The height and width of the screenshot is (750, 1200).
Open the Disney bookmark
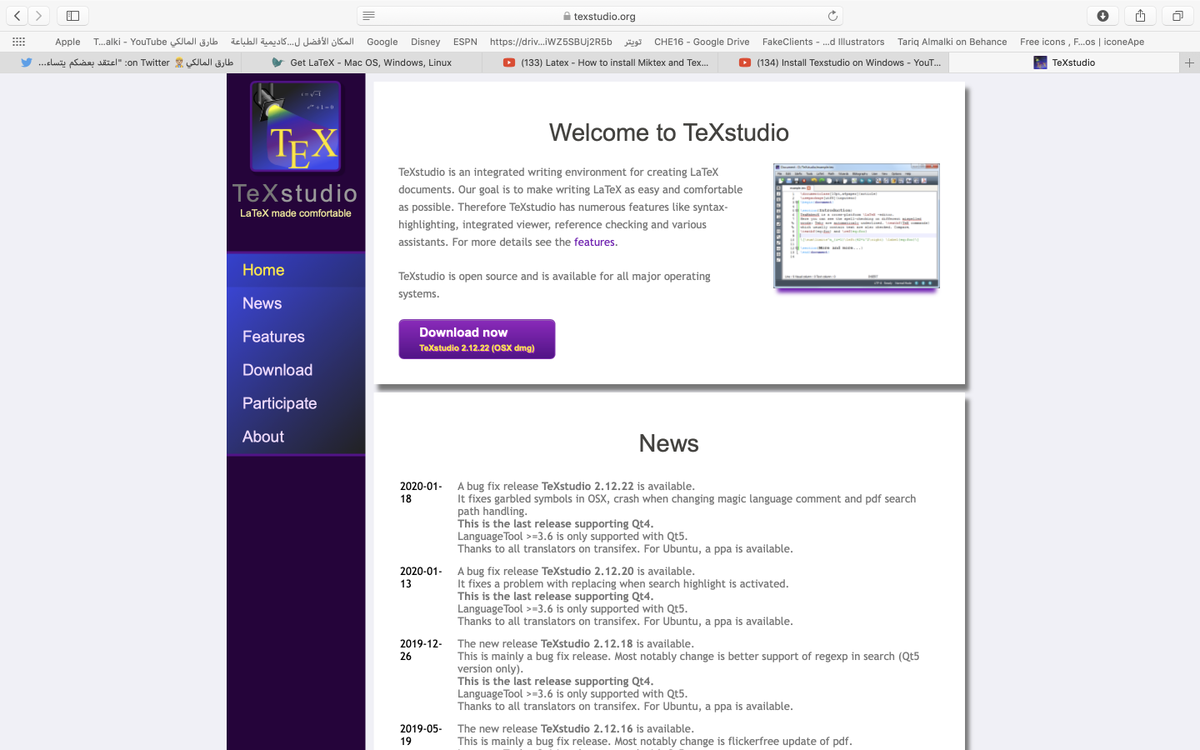pos(425,42)
